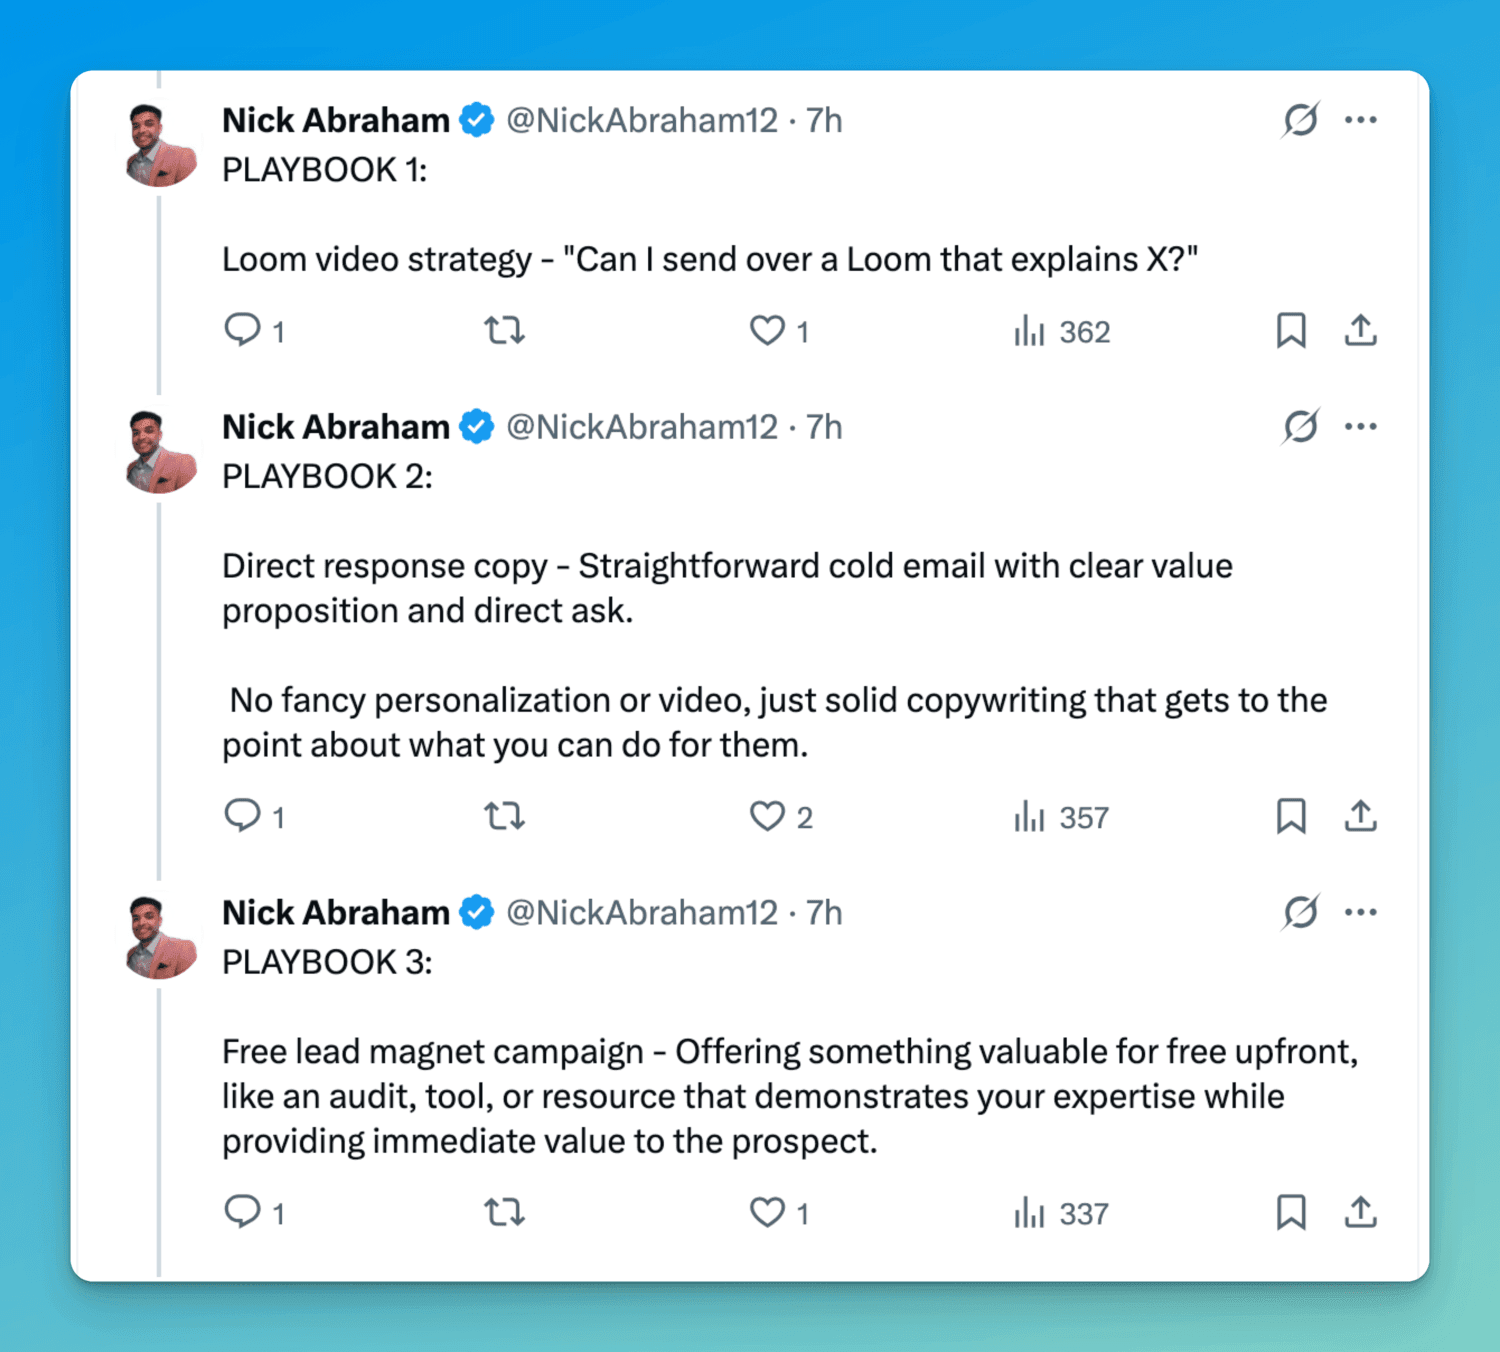This screenshot has height=1352, width=1500.
Task: Like the PLAYBOOK 1 tweet
Action: click(x=767, y=330)
